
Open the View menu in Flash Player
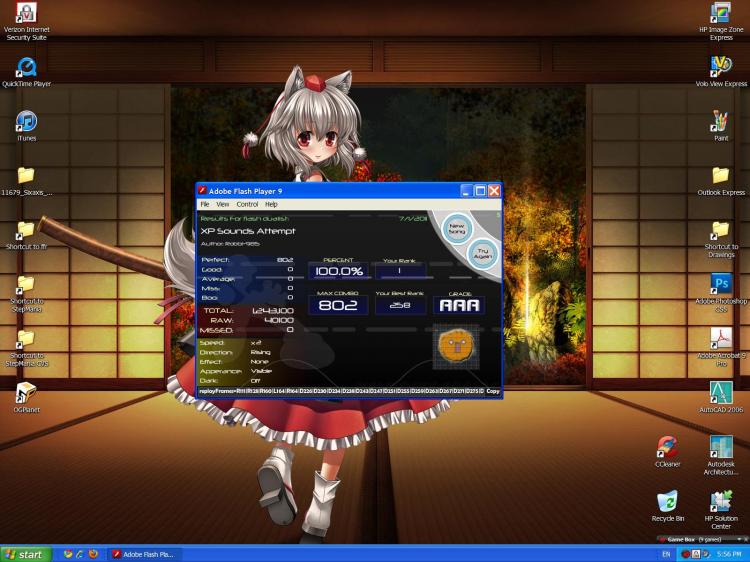point(222,204)
